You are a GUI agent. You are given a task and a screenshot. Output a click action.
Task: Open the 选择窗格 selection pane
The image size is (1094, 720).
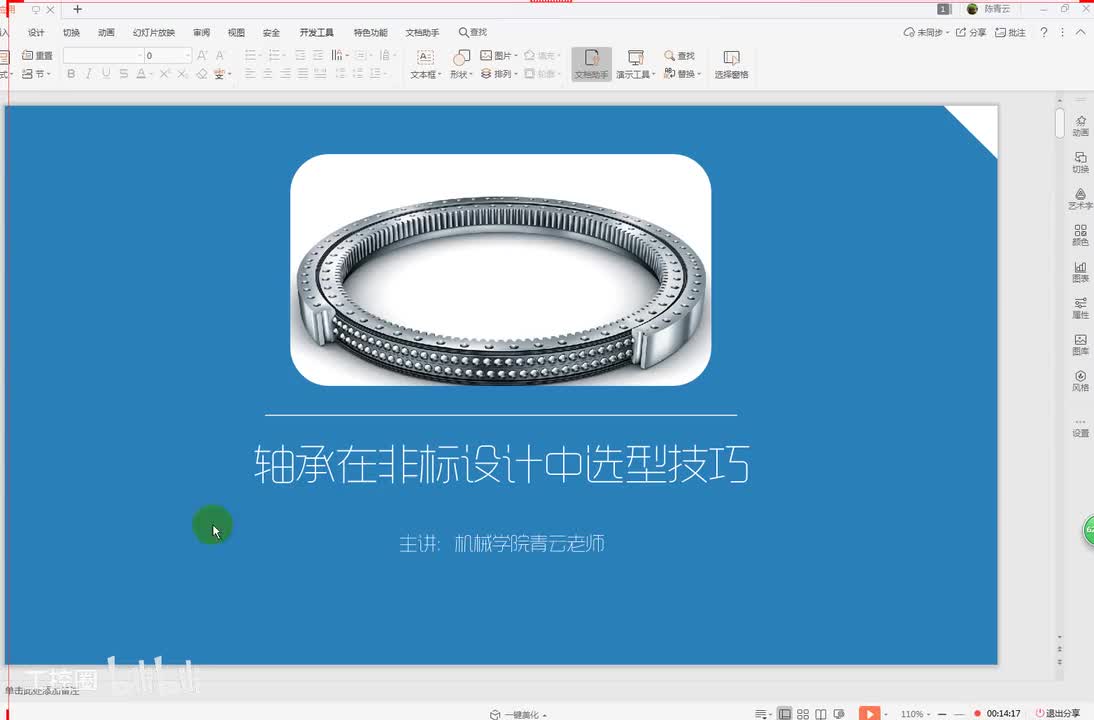731,64
